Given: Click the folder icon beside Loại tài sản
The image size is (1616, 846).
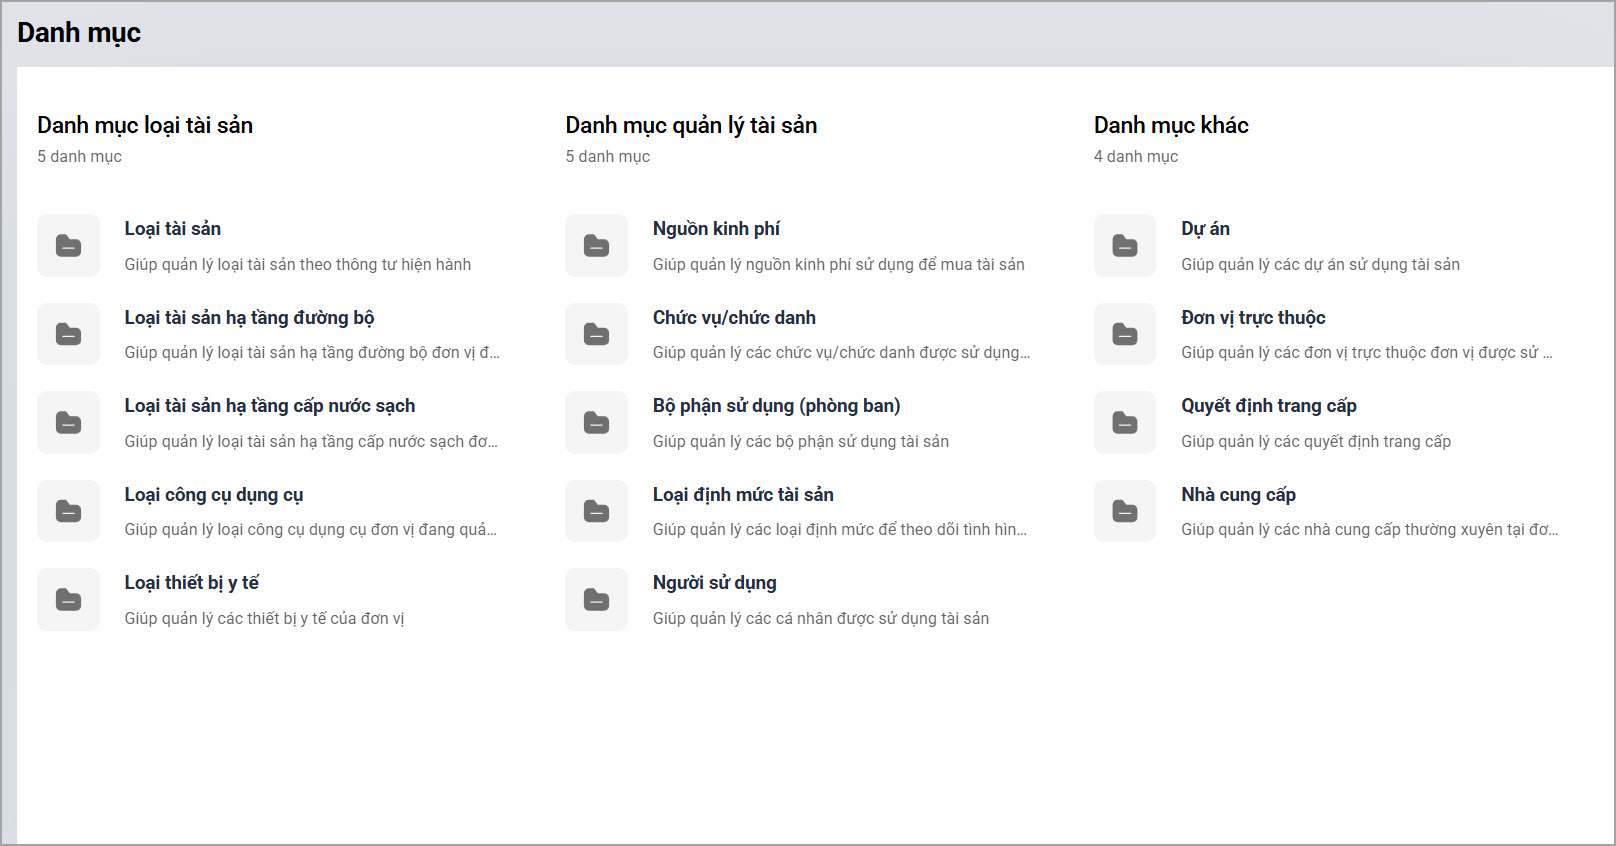Looking at the screenshot, I should coord(68,245).
